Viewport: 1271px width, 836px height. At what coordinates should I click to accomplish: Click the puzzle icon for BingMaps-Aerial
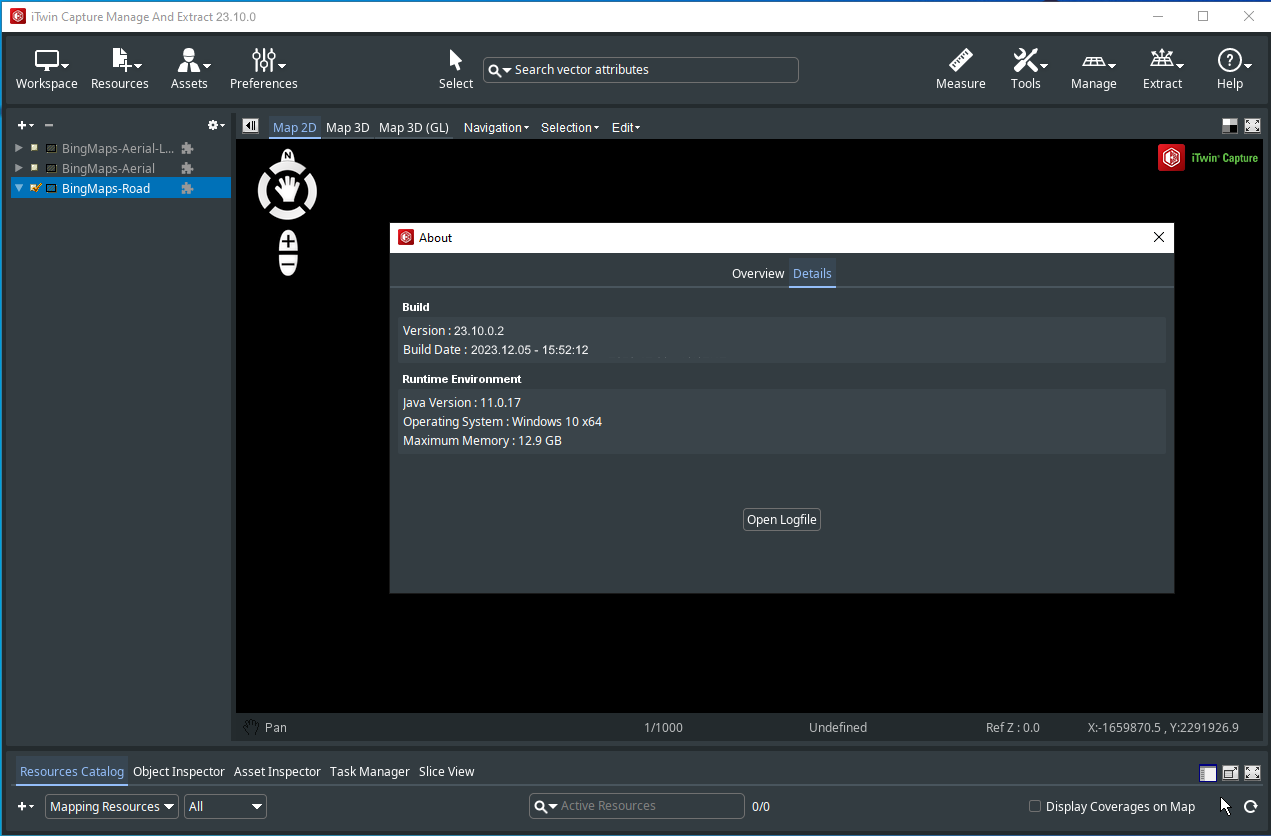click(x=187, y=168)
